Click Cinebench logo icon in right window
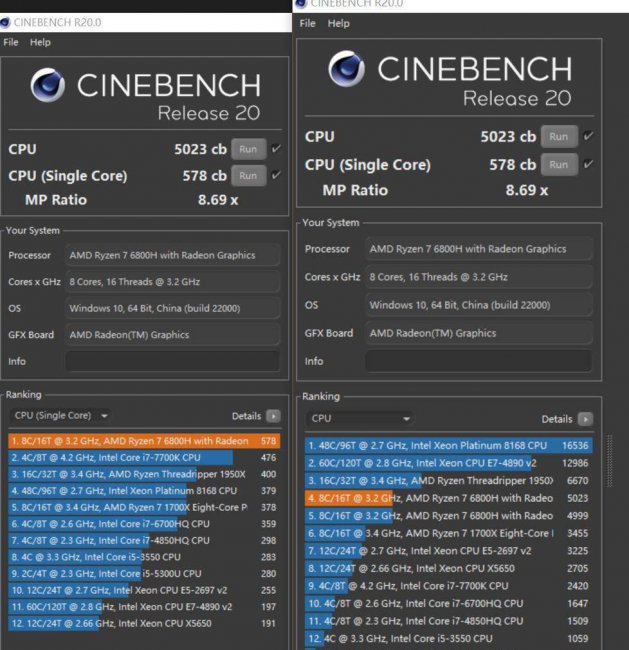The height and width of the screenshot is (650, 629). click(347, 68)
